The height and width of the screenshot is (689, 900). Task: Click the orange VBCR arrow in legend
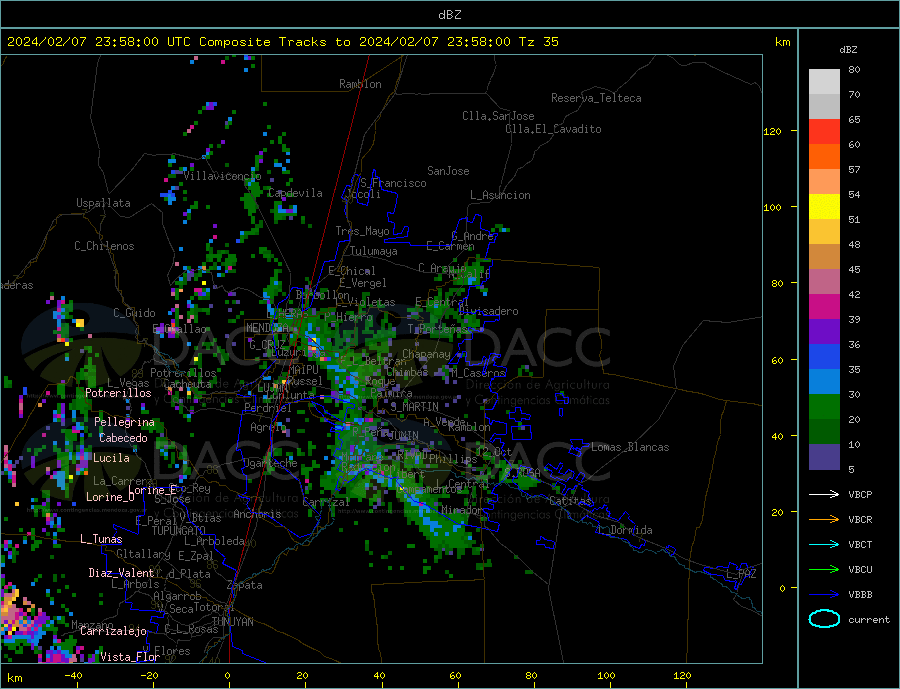coord(824,519)
